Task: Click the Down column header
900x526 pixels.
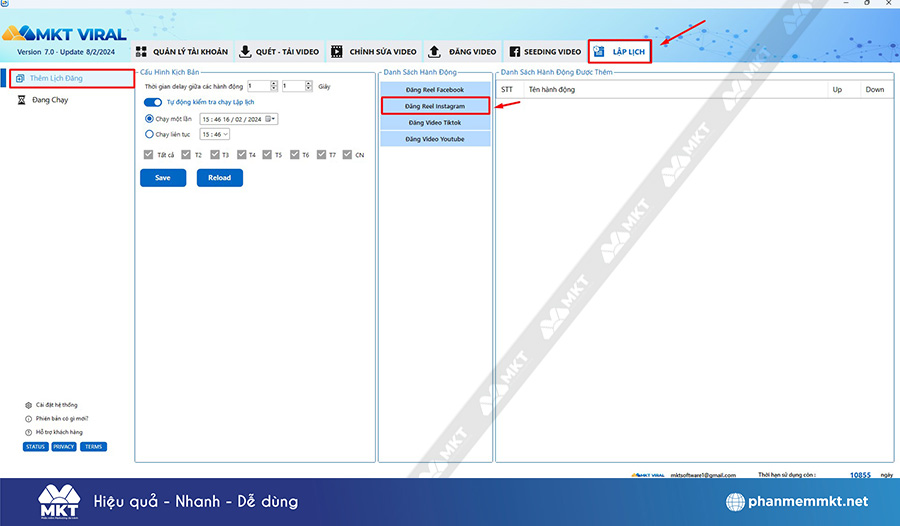Action: (x=875, y=90)
